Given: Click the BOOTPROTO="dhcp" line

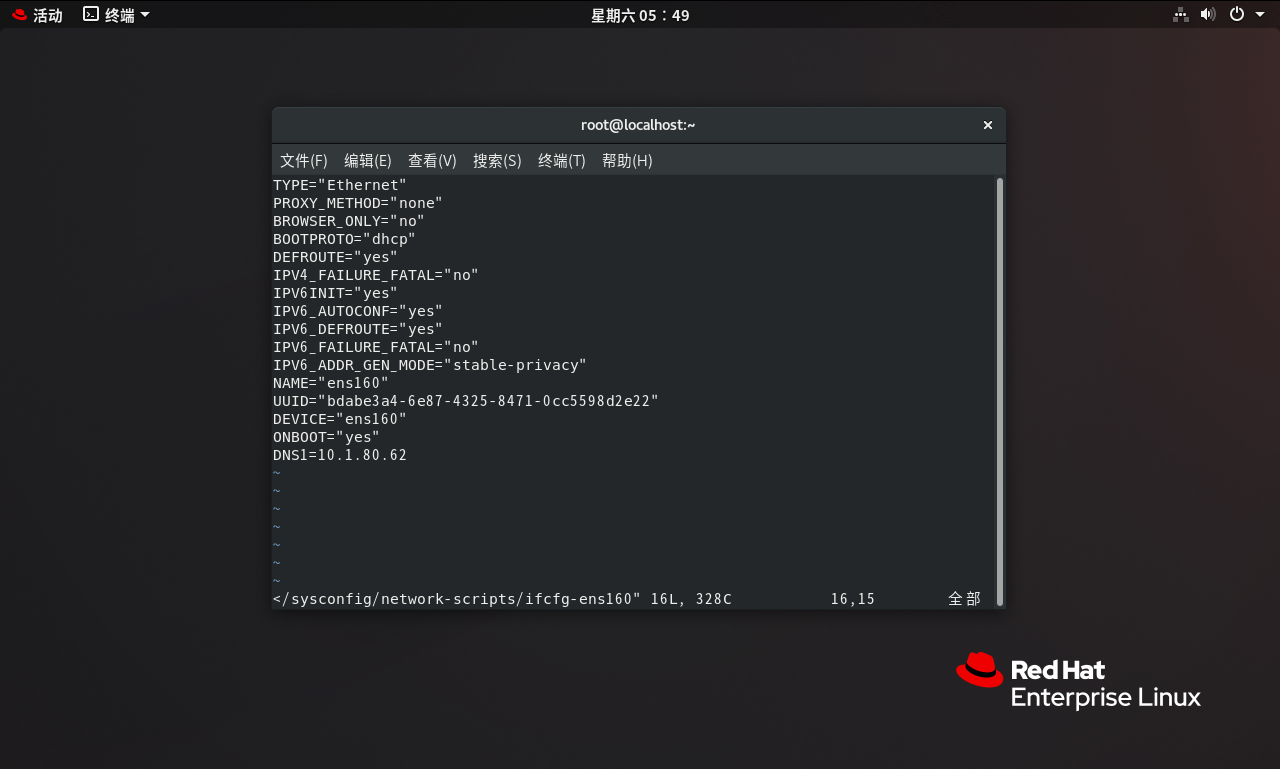Looking at the screenshot, I should [x=344, y=239].
